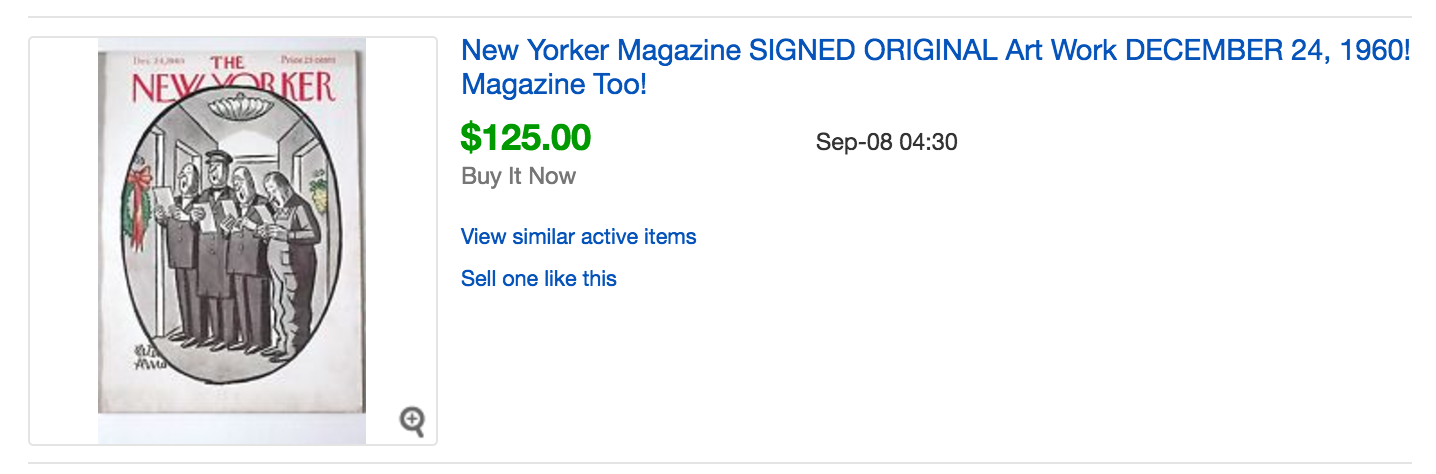Click the cover's printed date in corner

152,61
